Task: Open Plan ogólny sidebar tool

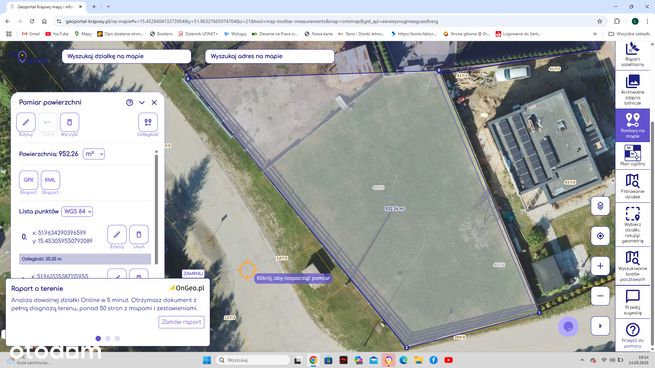Action: (x=632, y=155)
